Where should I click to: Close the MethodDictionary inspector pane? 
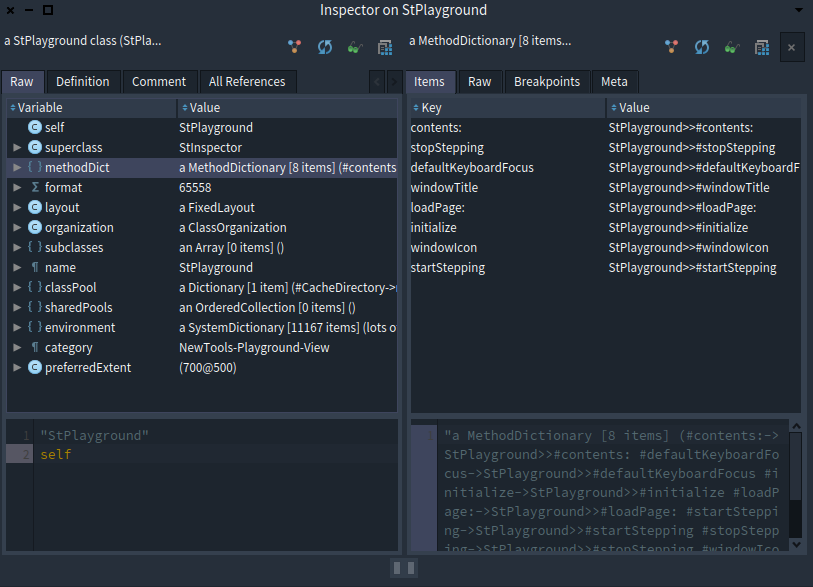[x=792, y=48]
